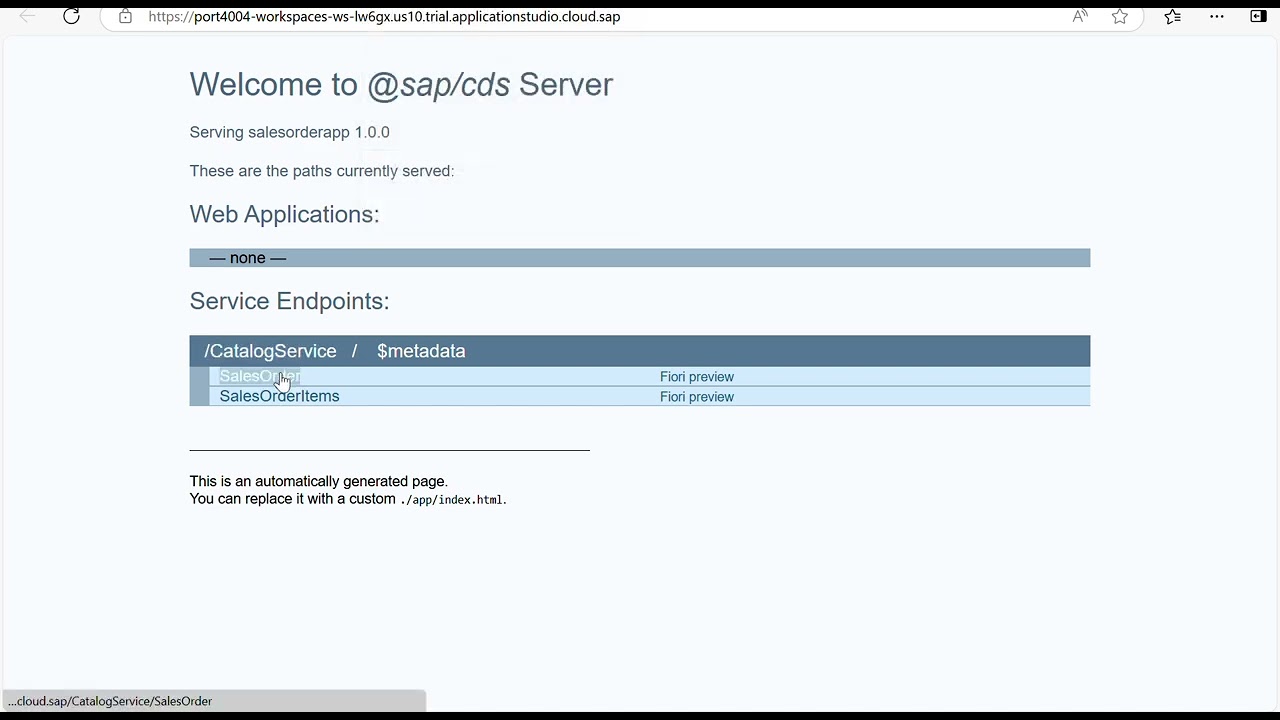Viewport: 1280px width, 720px height.
Task: Click the Read aloud icon
Action: 1080,16
